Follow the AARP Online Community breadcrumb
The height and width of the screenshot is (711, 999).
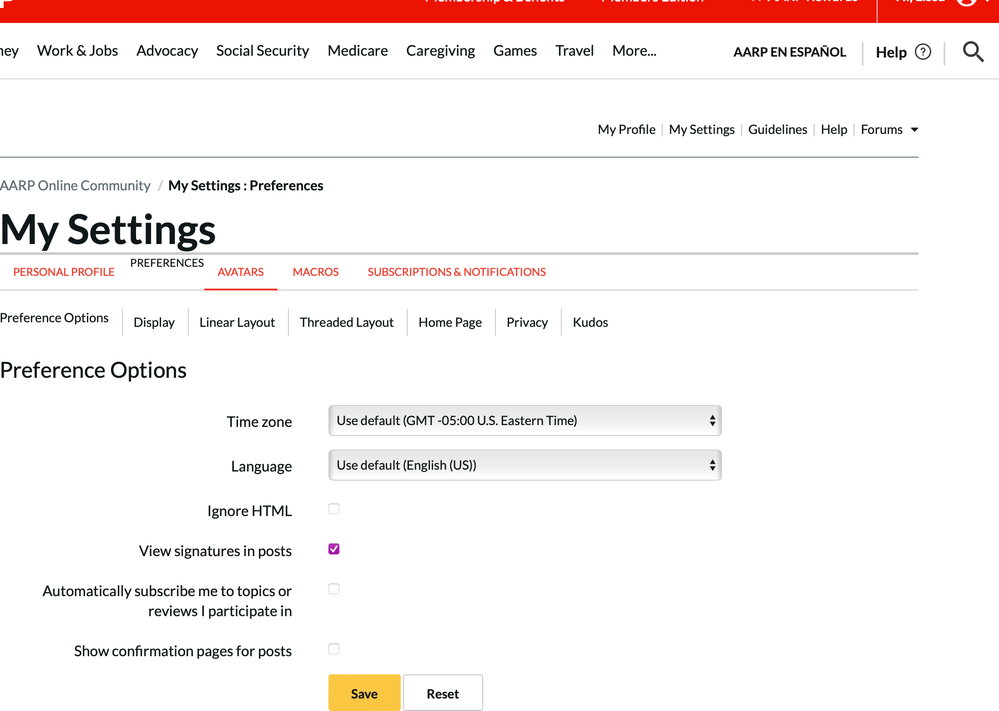point(75,186)
